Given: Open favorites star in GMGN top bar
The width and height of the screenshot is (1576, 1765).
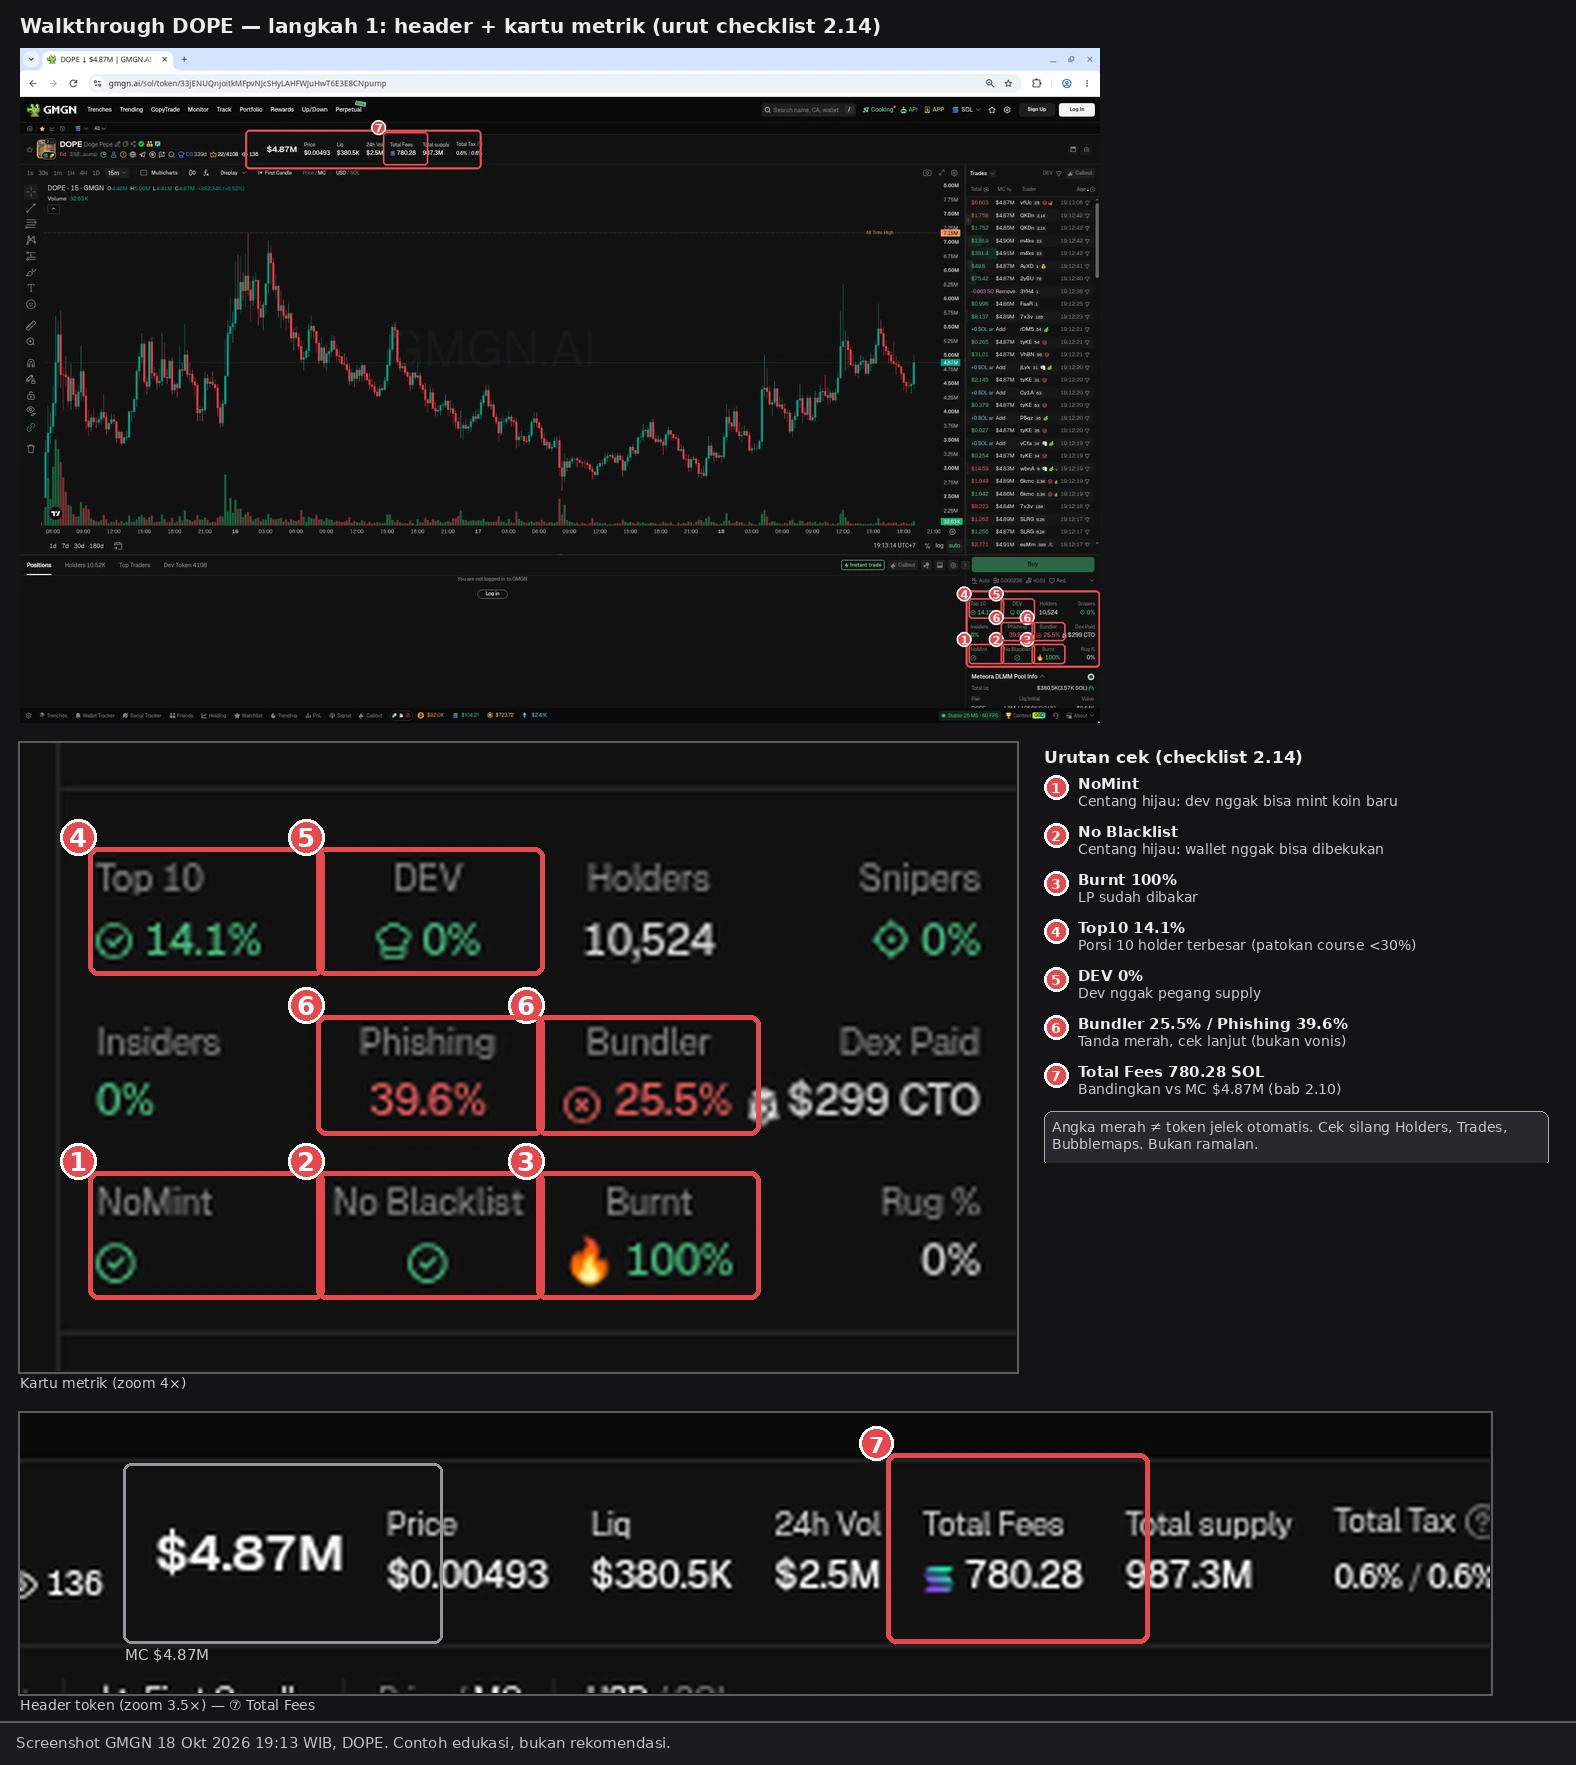Looking at the screenshot, I should tap(992, 110).
